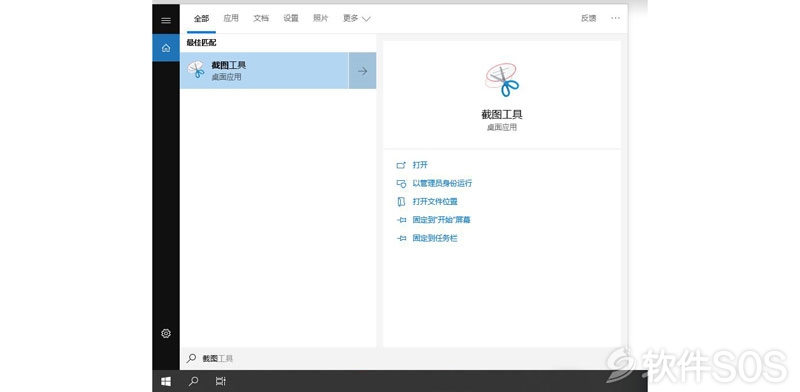Select the 截图工具 best match result
800x392 pixels.
point(264,71)
